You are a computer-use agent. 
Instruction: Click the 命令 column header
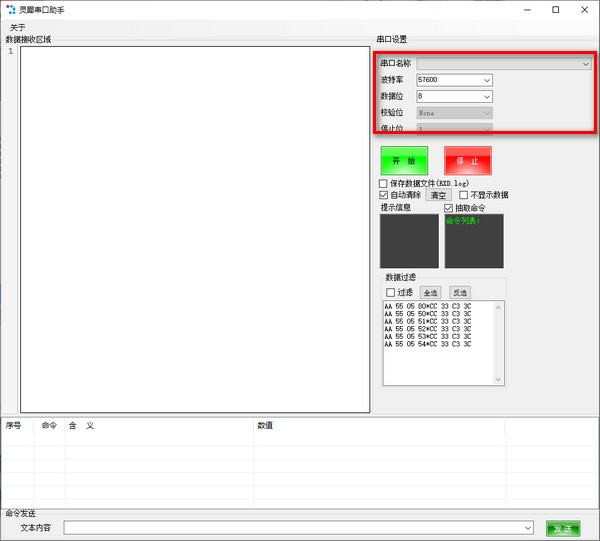coord(49,425)
